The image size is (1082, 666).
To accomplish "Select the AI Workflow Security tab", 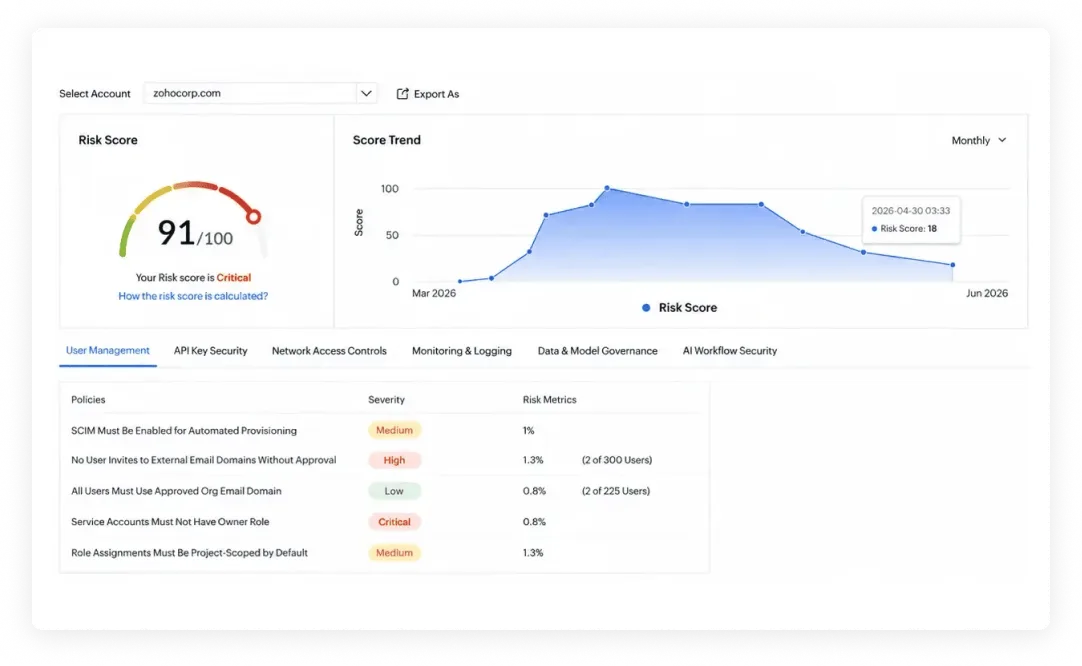I will click(x=730, y=351).
